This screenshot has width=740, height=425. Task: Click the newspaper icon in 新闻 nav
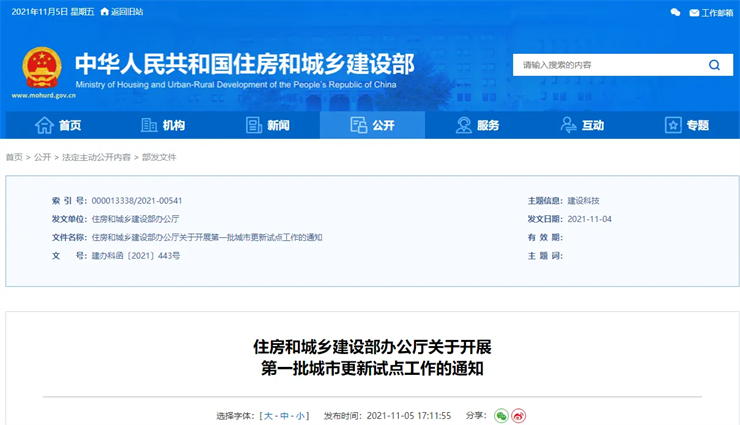(254, 125)
